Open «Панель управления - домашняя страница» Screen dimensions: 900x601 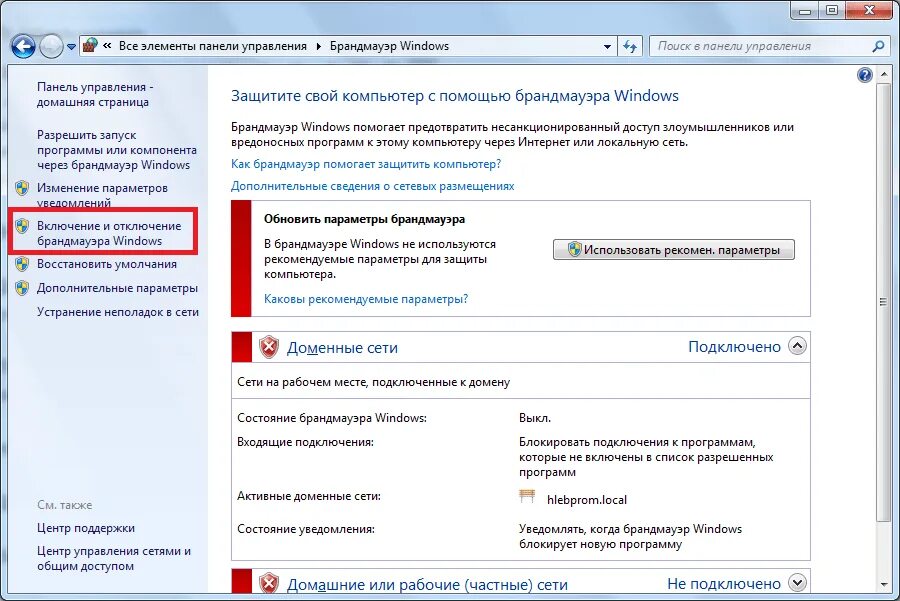coord(95,95)
